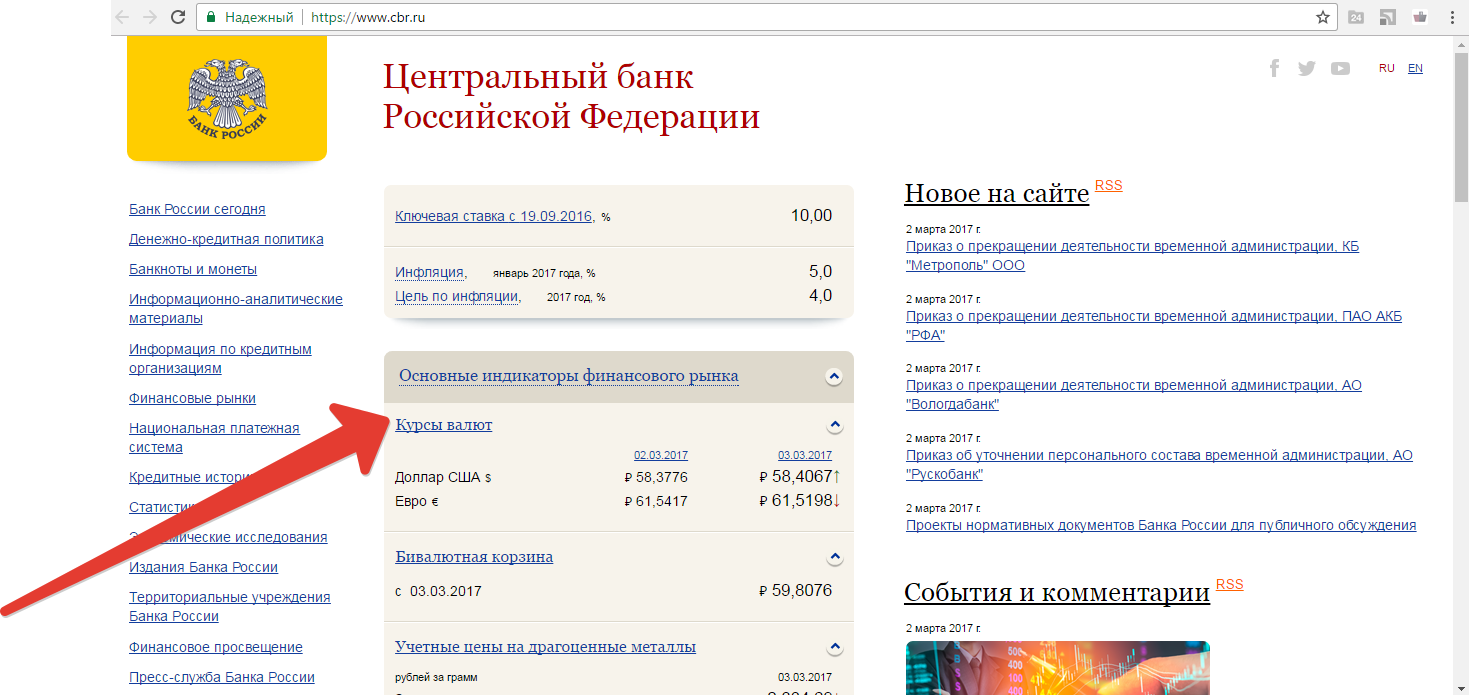
Task: Click the 'Инфляция' link
Action: tap(431, 272)
